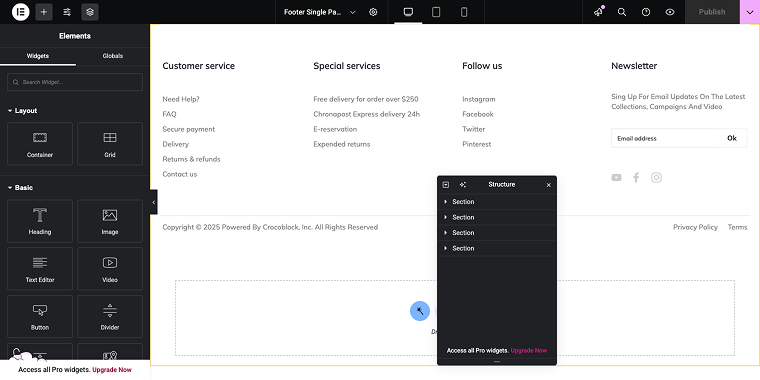
Task: Preview changes with eye icon
Action: [x=670, y=12]
